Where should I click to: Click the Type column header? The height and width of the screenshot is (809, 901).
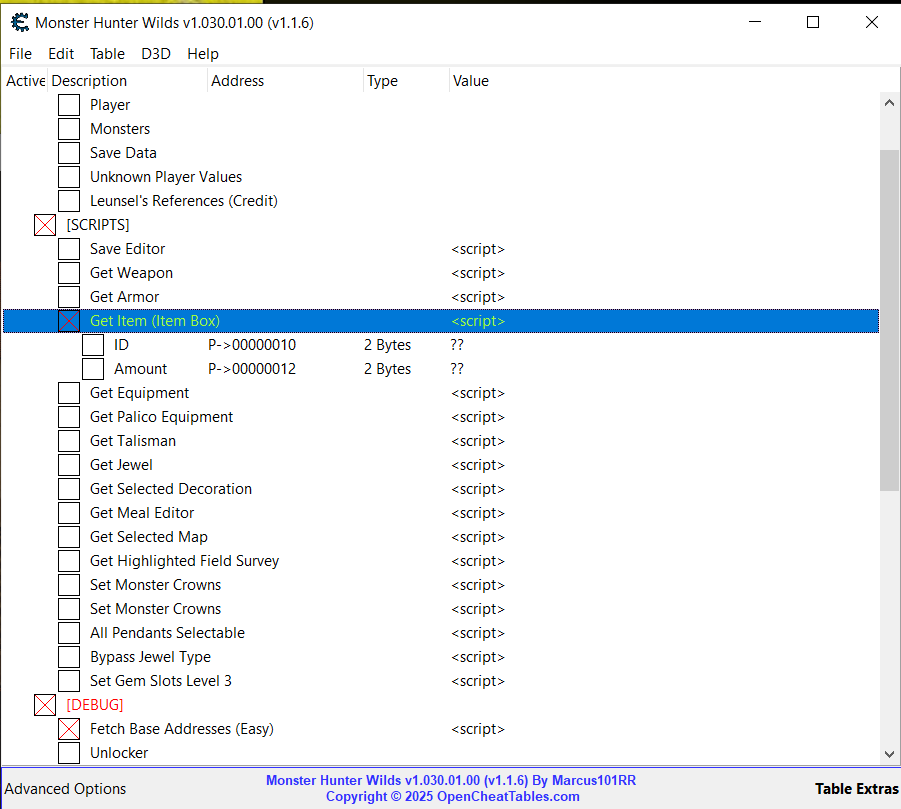[406, 81]
